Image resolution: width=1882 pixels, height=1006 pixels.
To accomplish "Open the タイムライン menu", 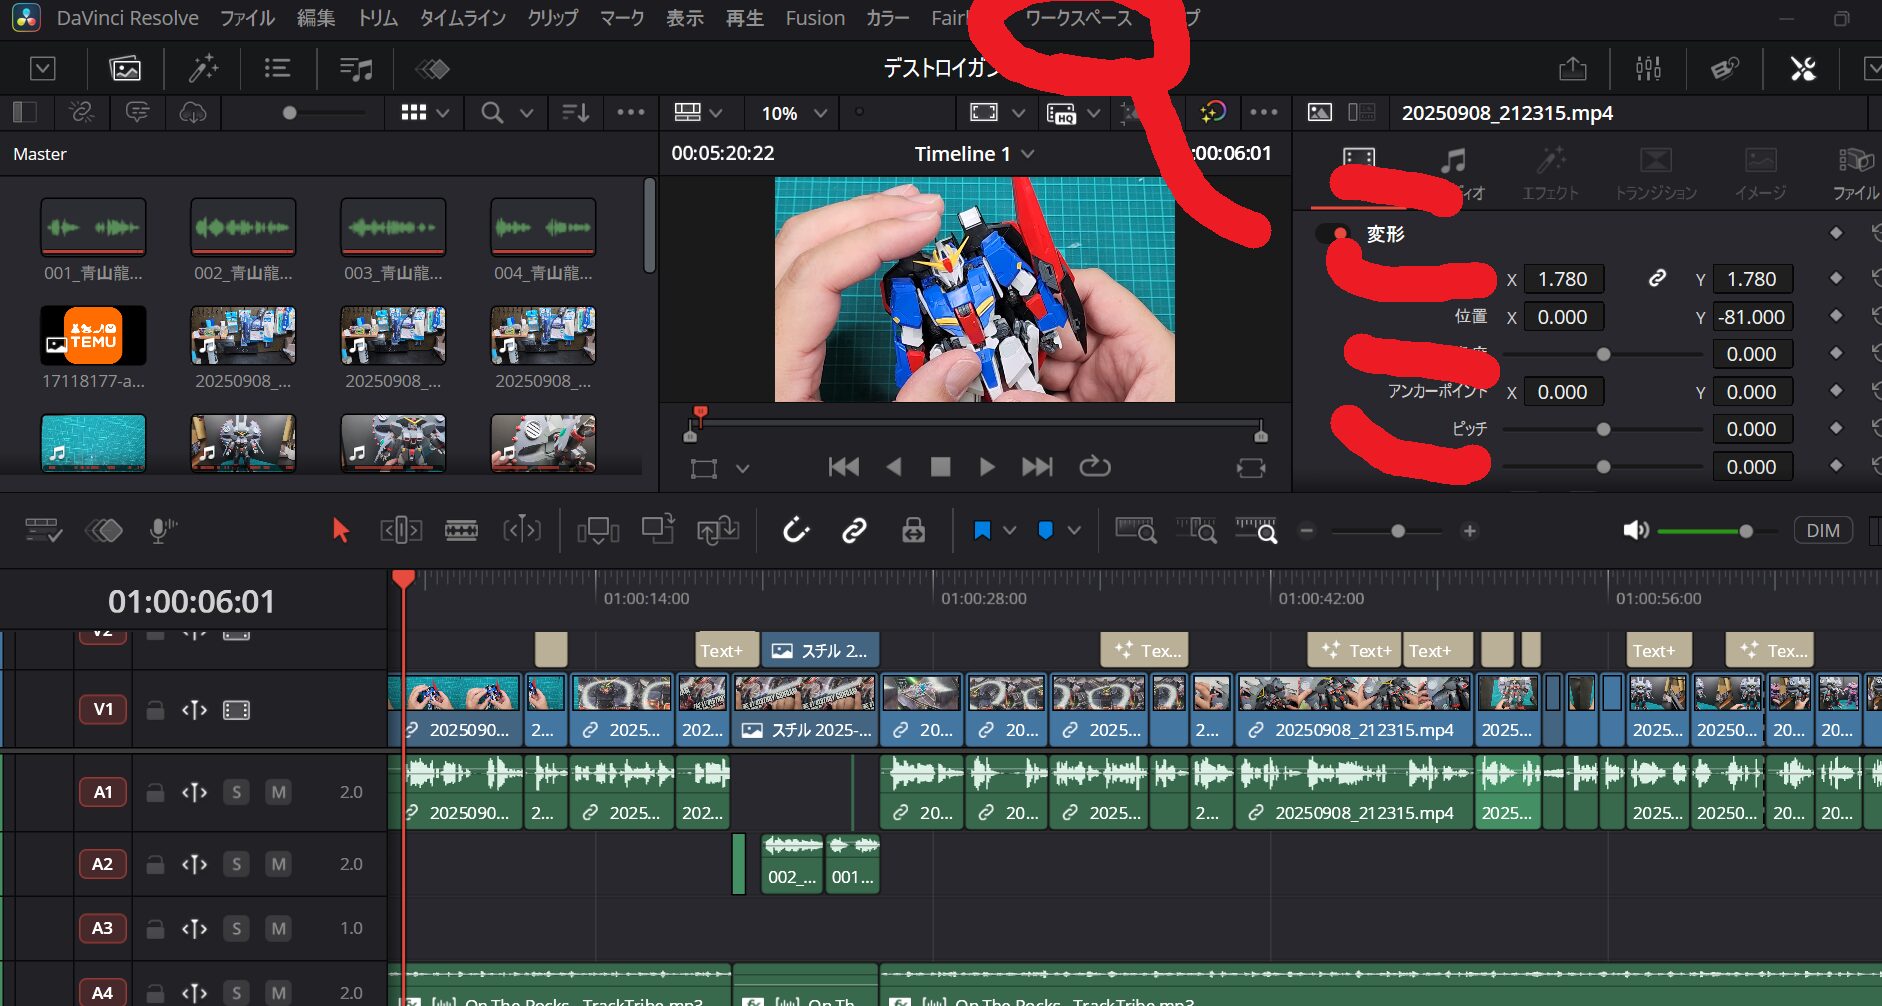I will (462, 18).
